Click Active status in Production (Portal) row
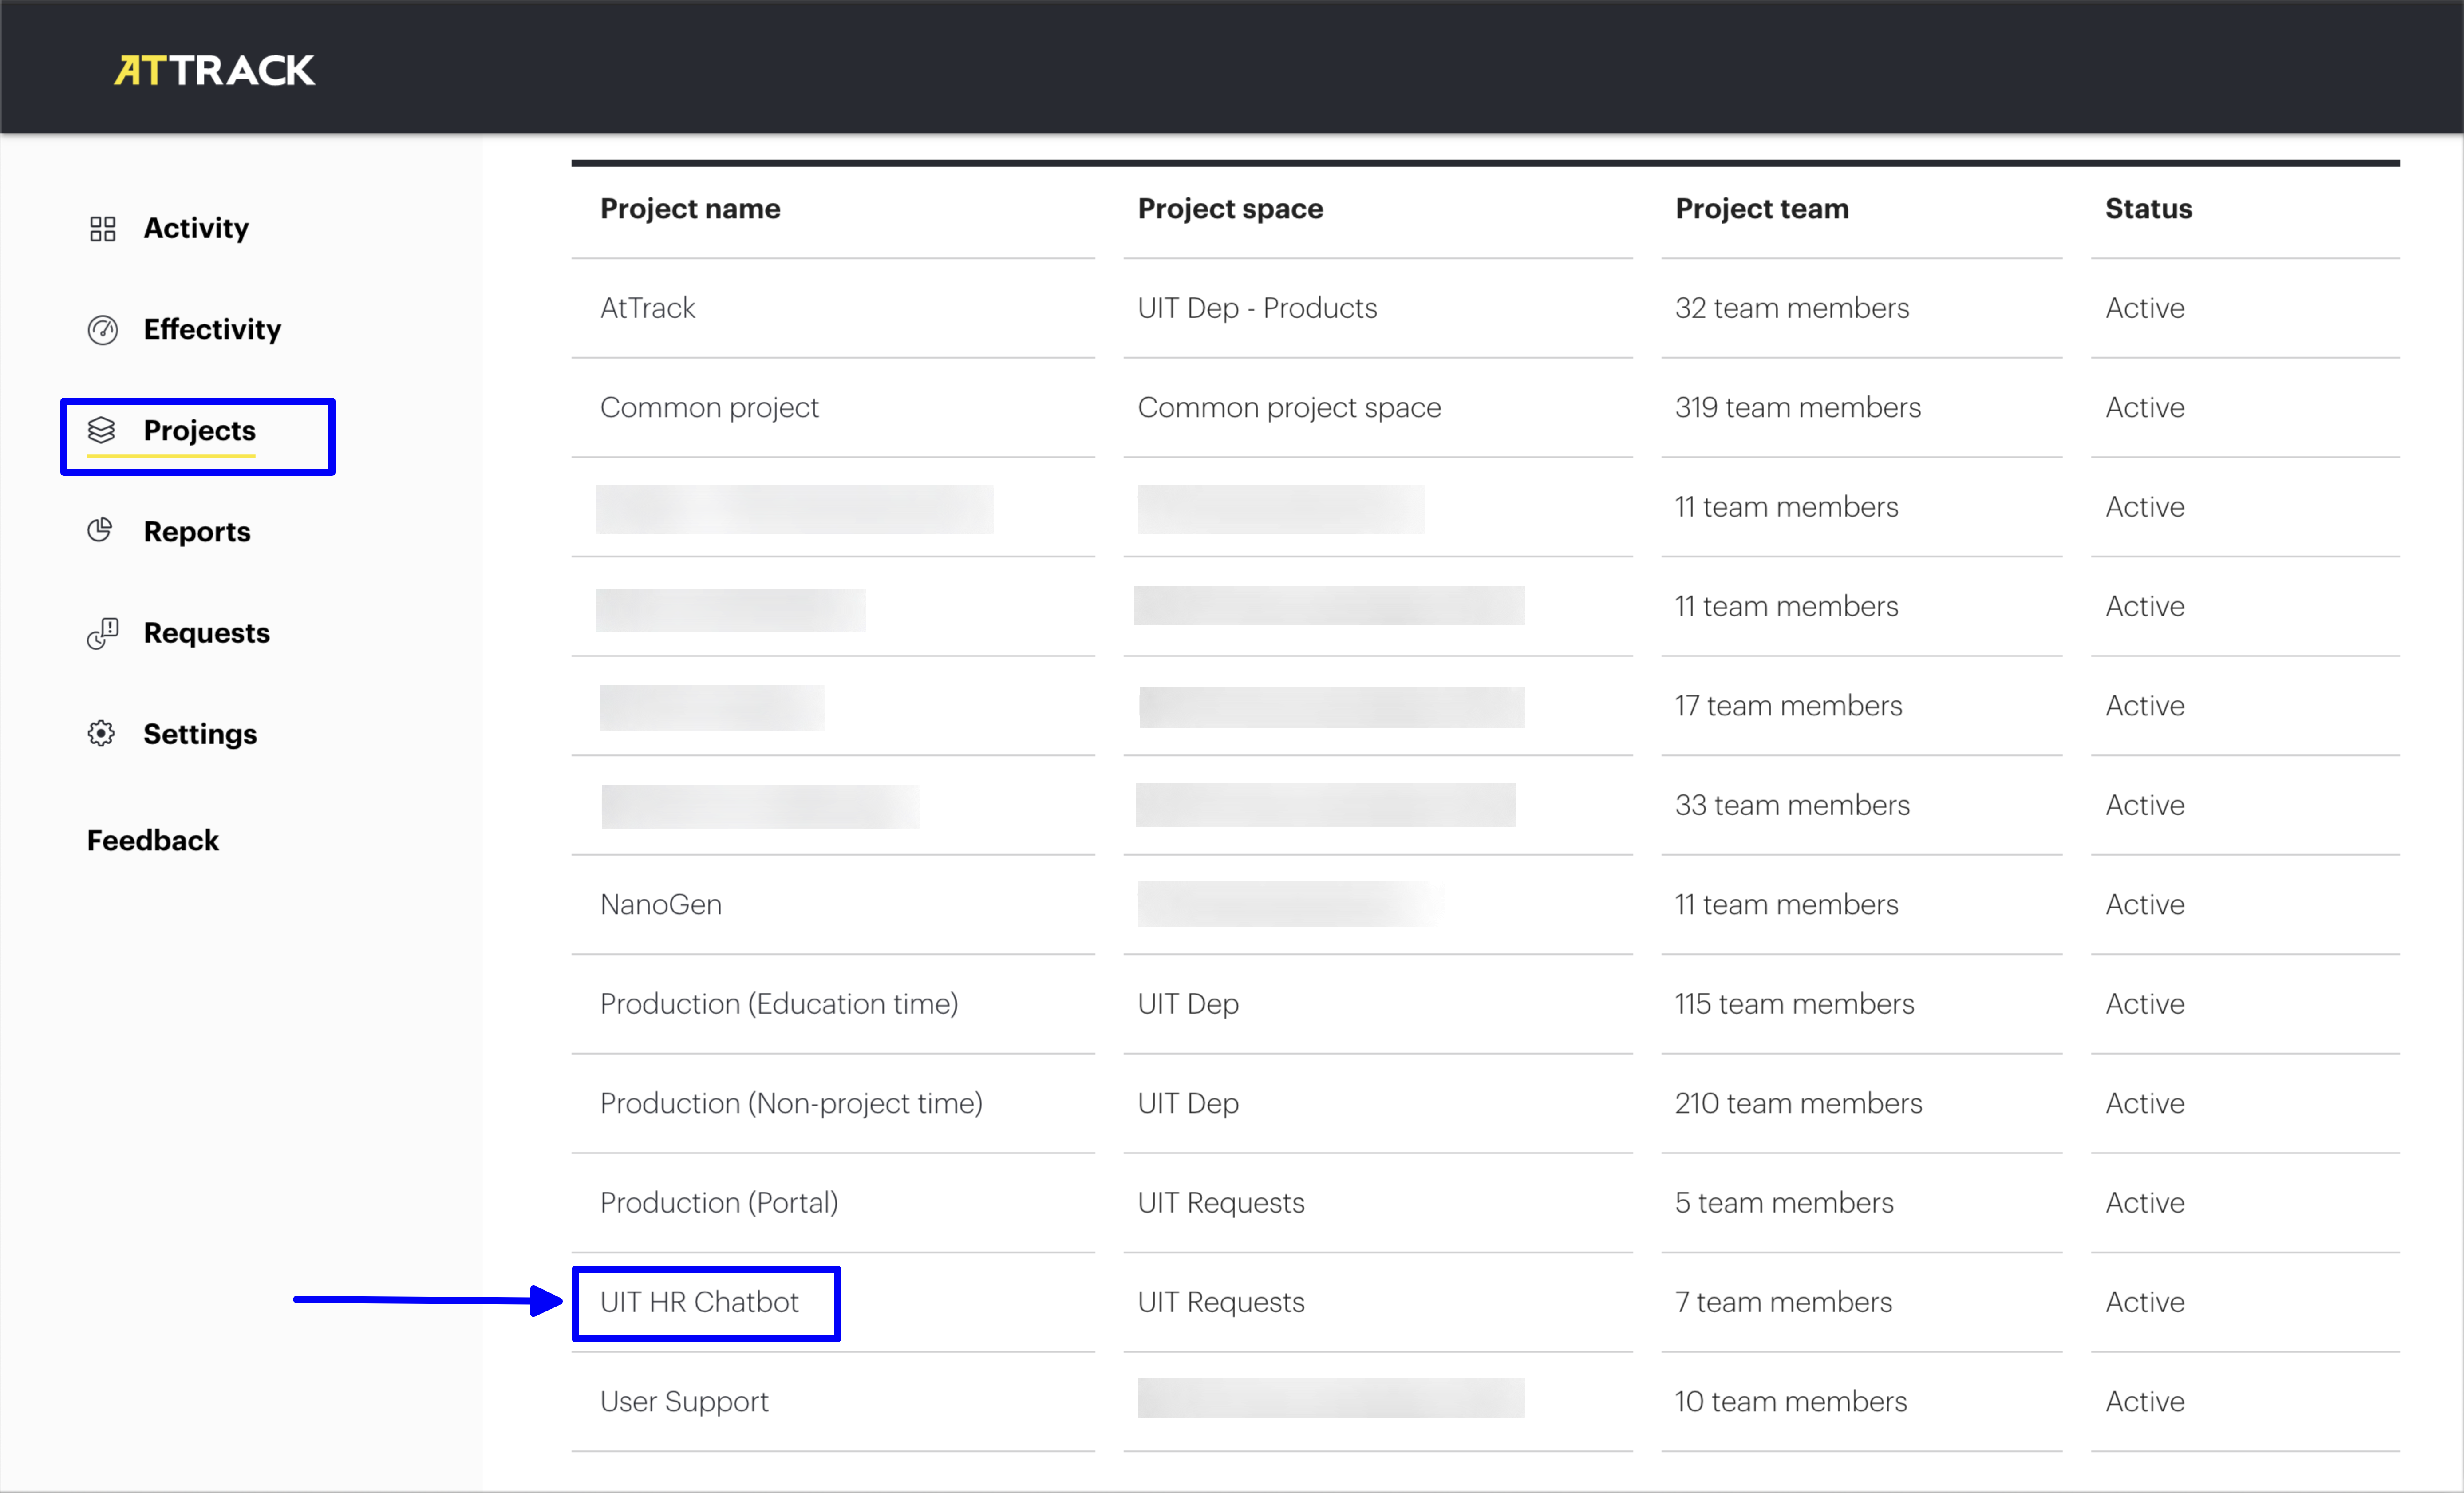 coord(2145,1203)
